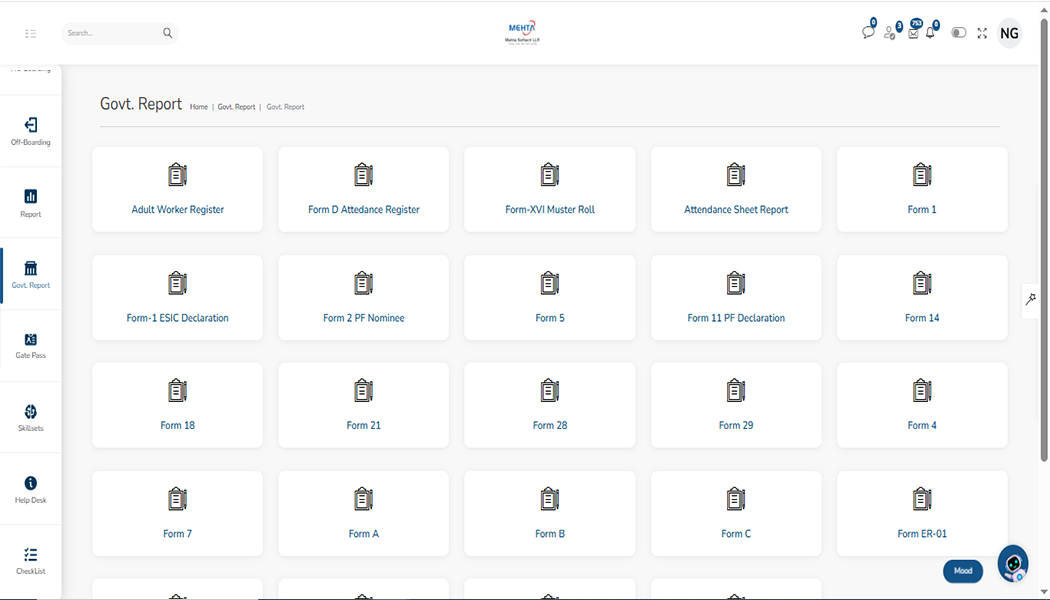1050x600 pixels.
Task: Open Off-Boarding in the sidebar
Action: [x=31, y=131]
